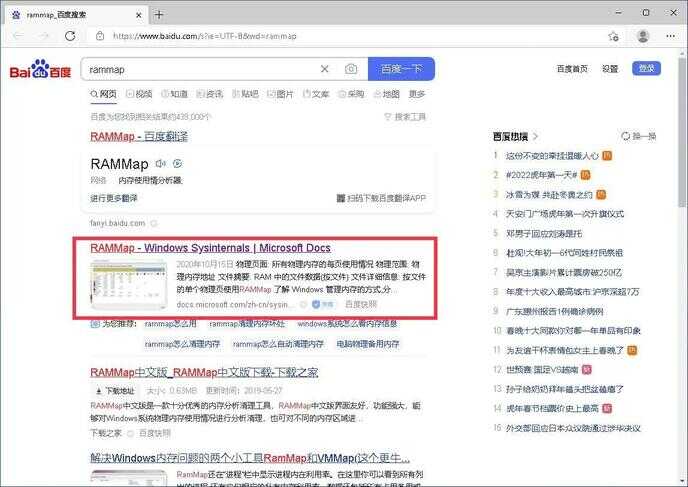Screen dimensions: 688x487
Task: Refresh the page in the browser toolbar
Action: [x=70, y=36]
